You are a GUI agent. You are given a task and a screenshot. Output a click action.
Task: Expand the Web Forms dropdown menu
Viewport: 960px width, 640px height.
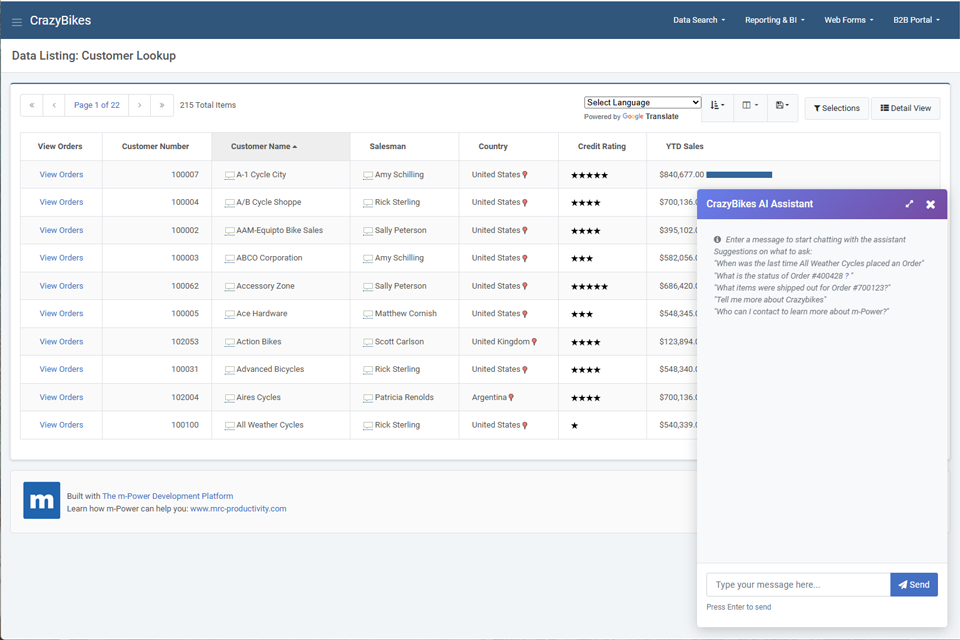click(849, 19)
